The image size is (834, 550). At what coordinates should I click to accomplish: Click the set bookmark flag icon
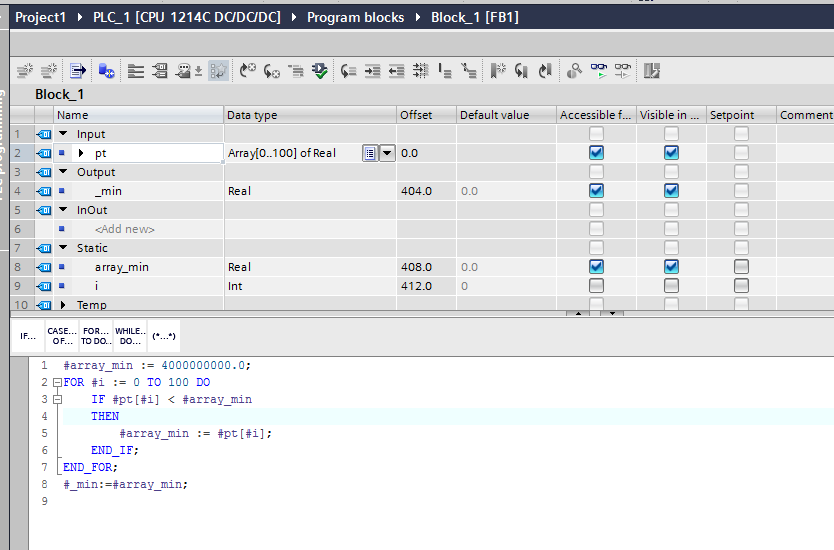(498, 71)
